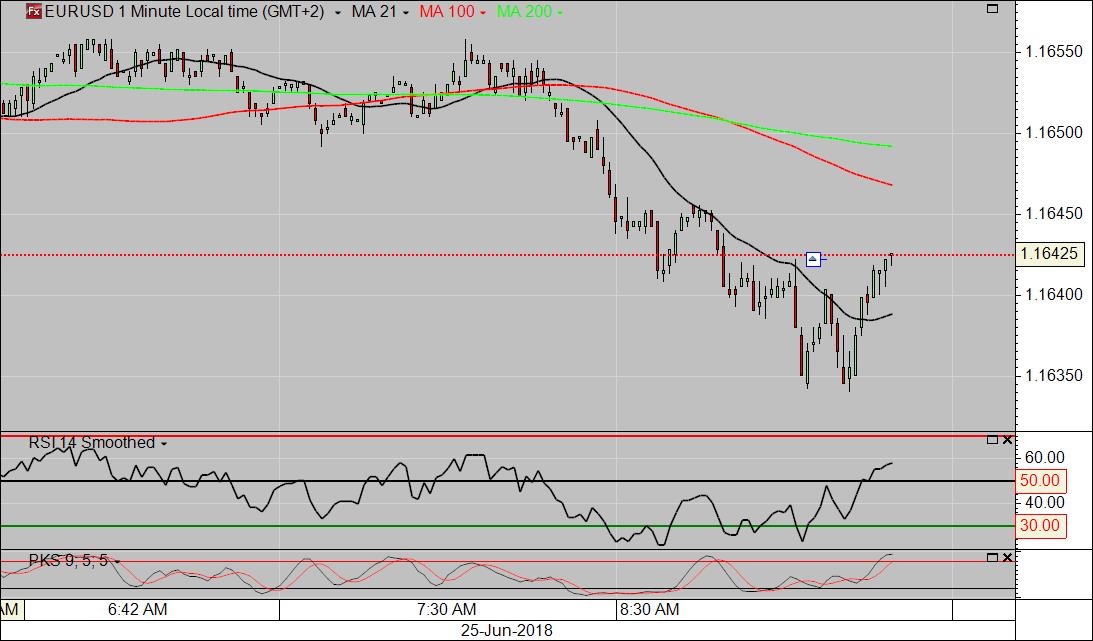This screenshot has height=641, width=1093.
Task: Select the 30.00 RSI level label
Action: (x=1039, y=526)
